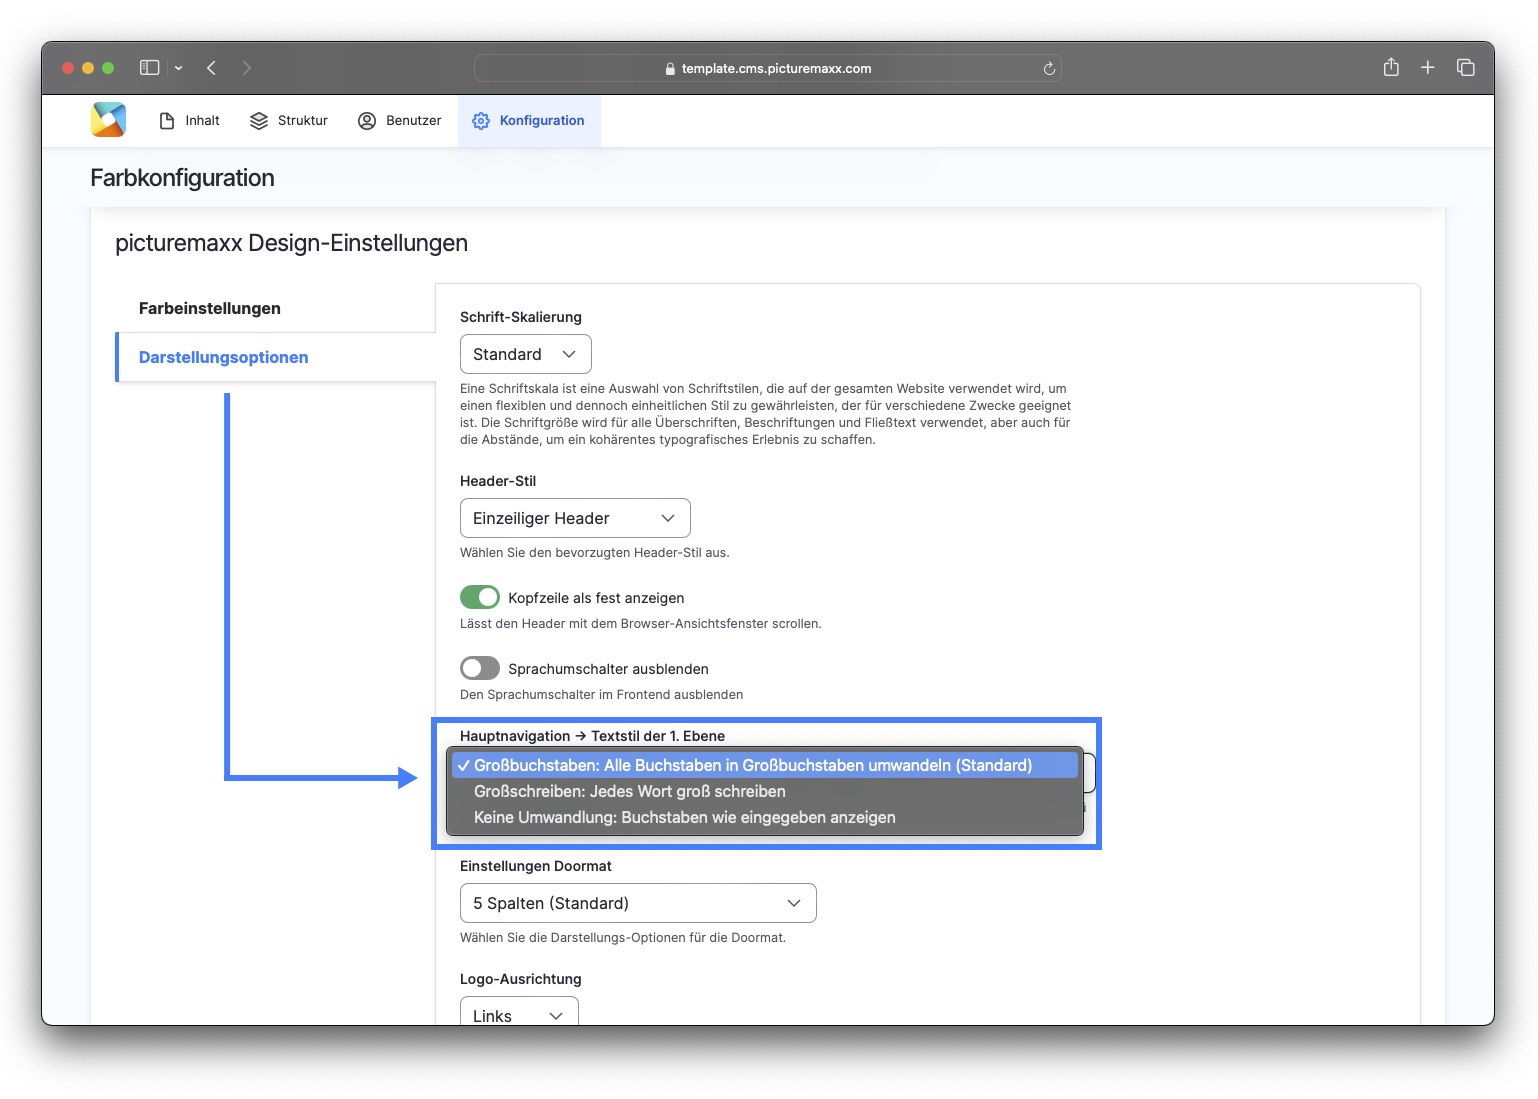Reload the page with the refresh icon
This screenshot has height=1099, width=1538.
click(1049, 68)
